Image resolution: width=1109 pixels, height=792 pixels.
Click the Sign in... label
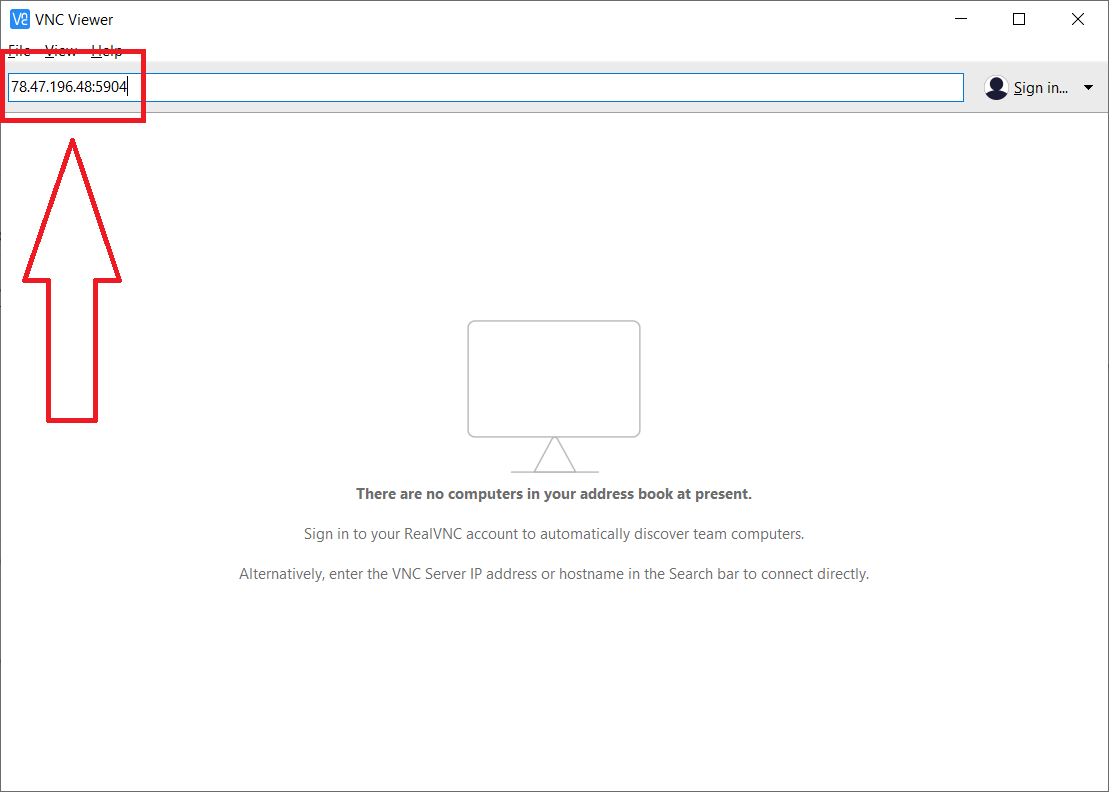pos(1040,88)
